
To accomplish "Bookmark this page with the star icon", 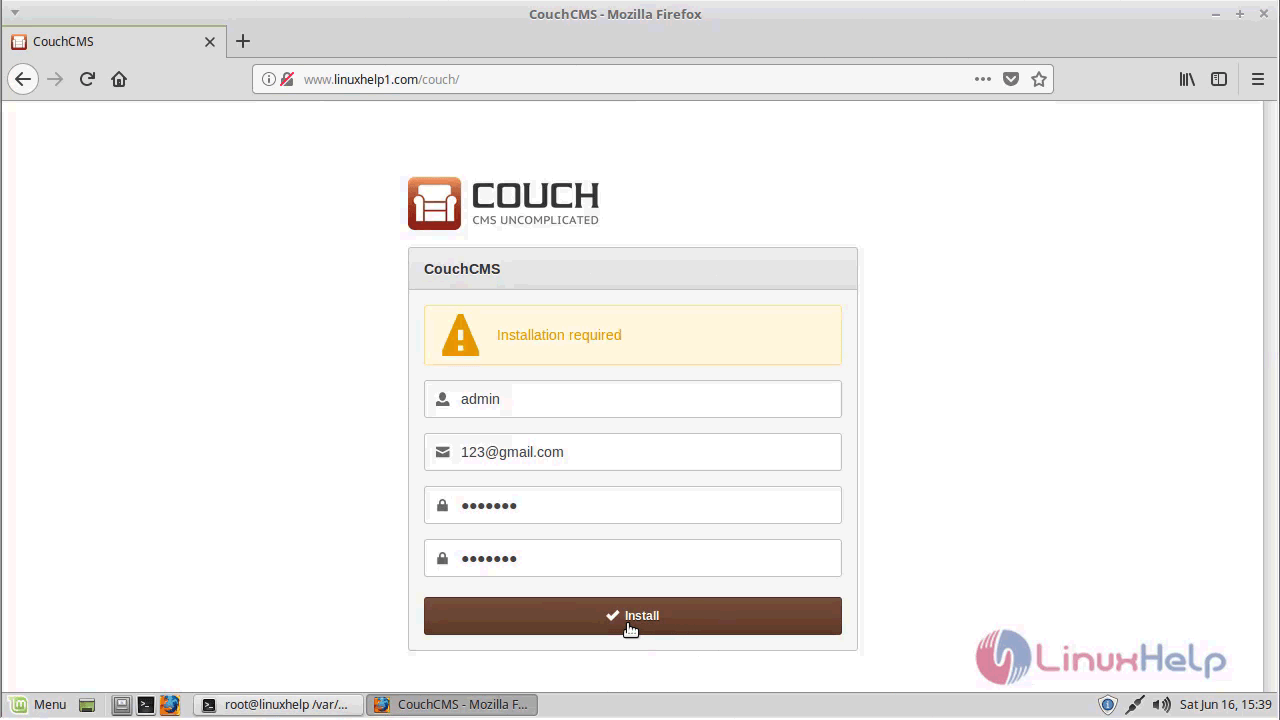I will 1039,79.
